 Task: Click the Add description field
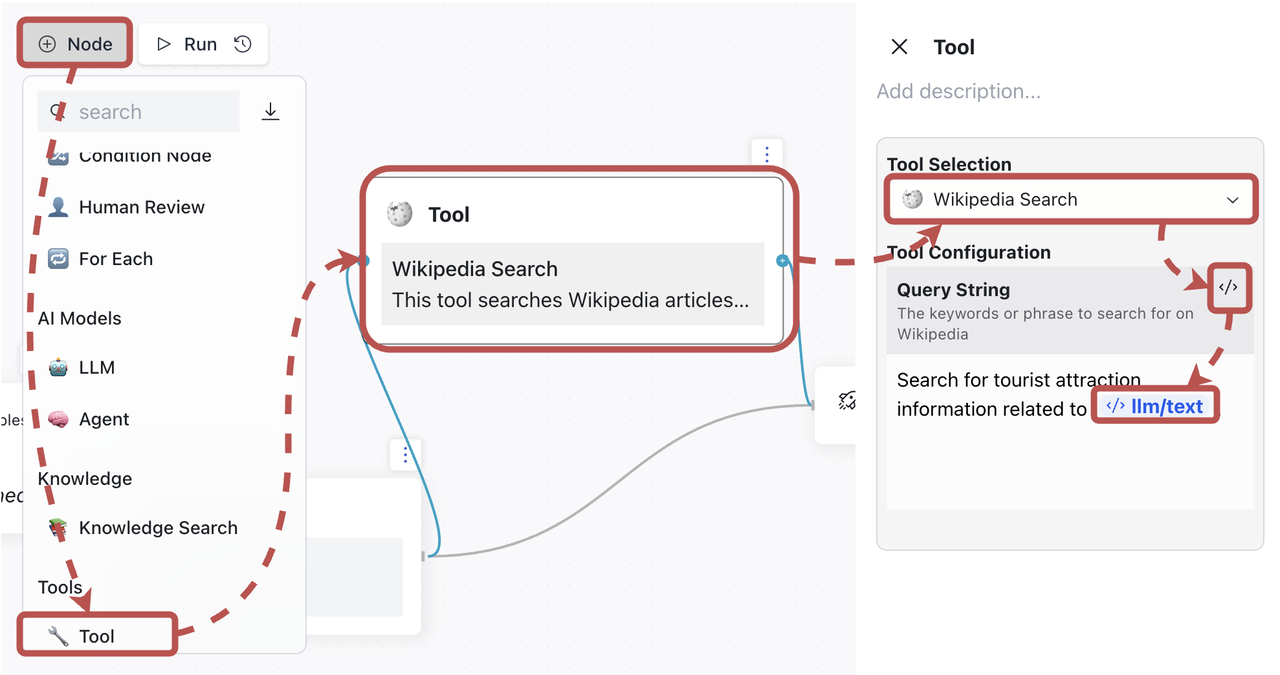[x=958, y=92]
